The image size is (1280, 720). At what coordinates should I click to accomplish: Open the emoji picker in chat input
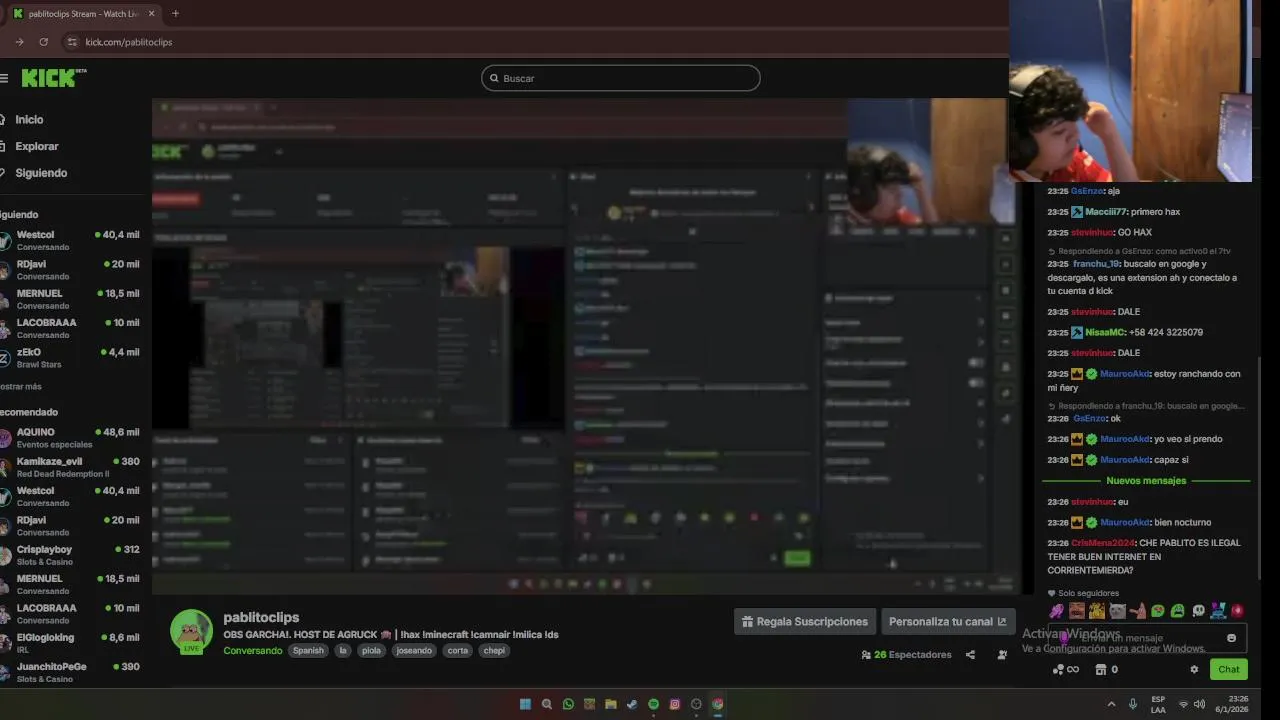(x=1231, y=638)
